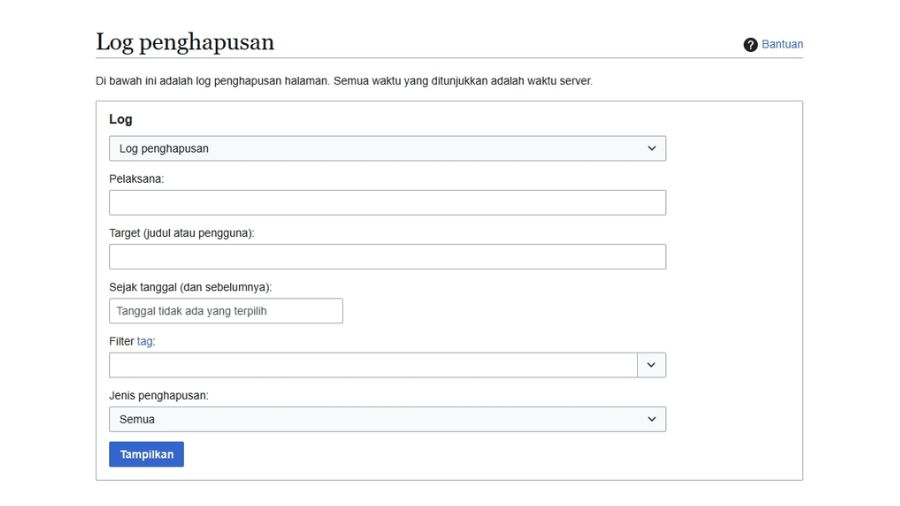Focus the Pelaksana text field

coord(387,203)
